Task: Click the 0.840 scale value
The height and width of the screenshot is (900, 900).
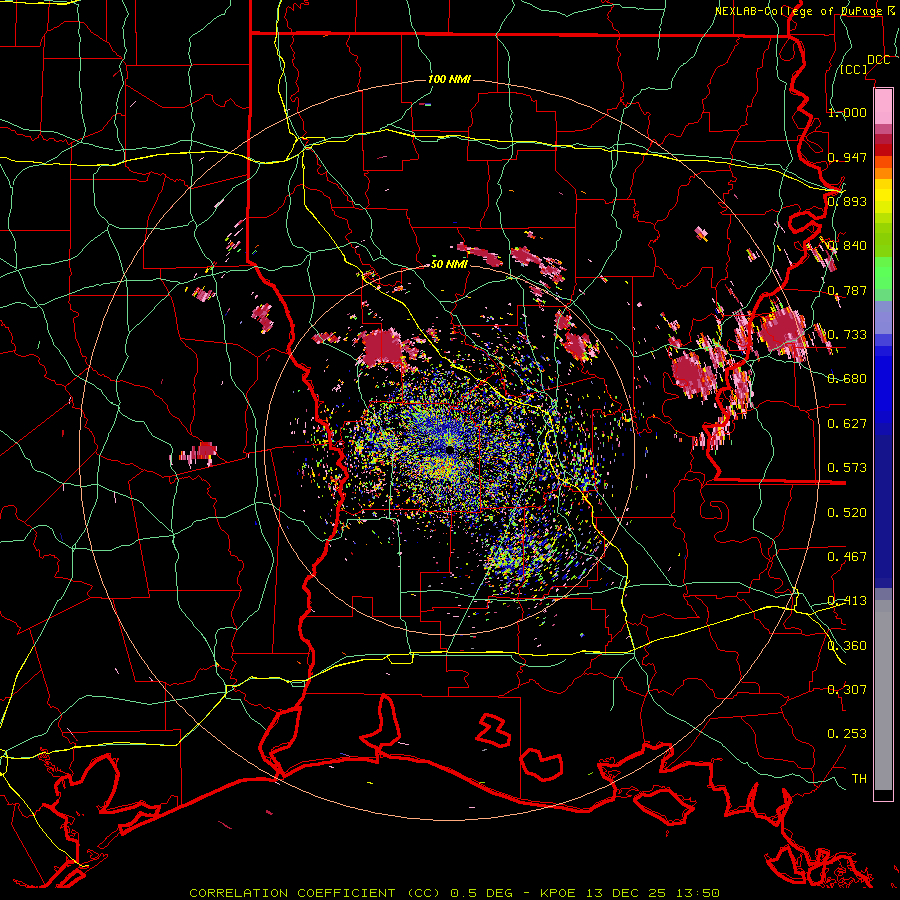Action: pos(847,246)
